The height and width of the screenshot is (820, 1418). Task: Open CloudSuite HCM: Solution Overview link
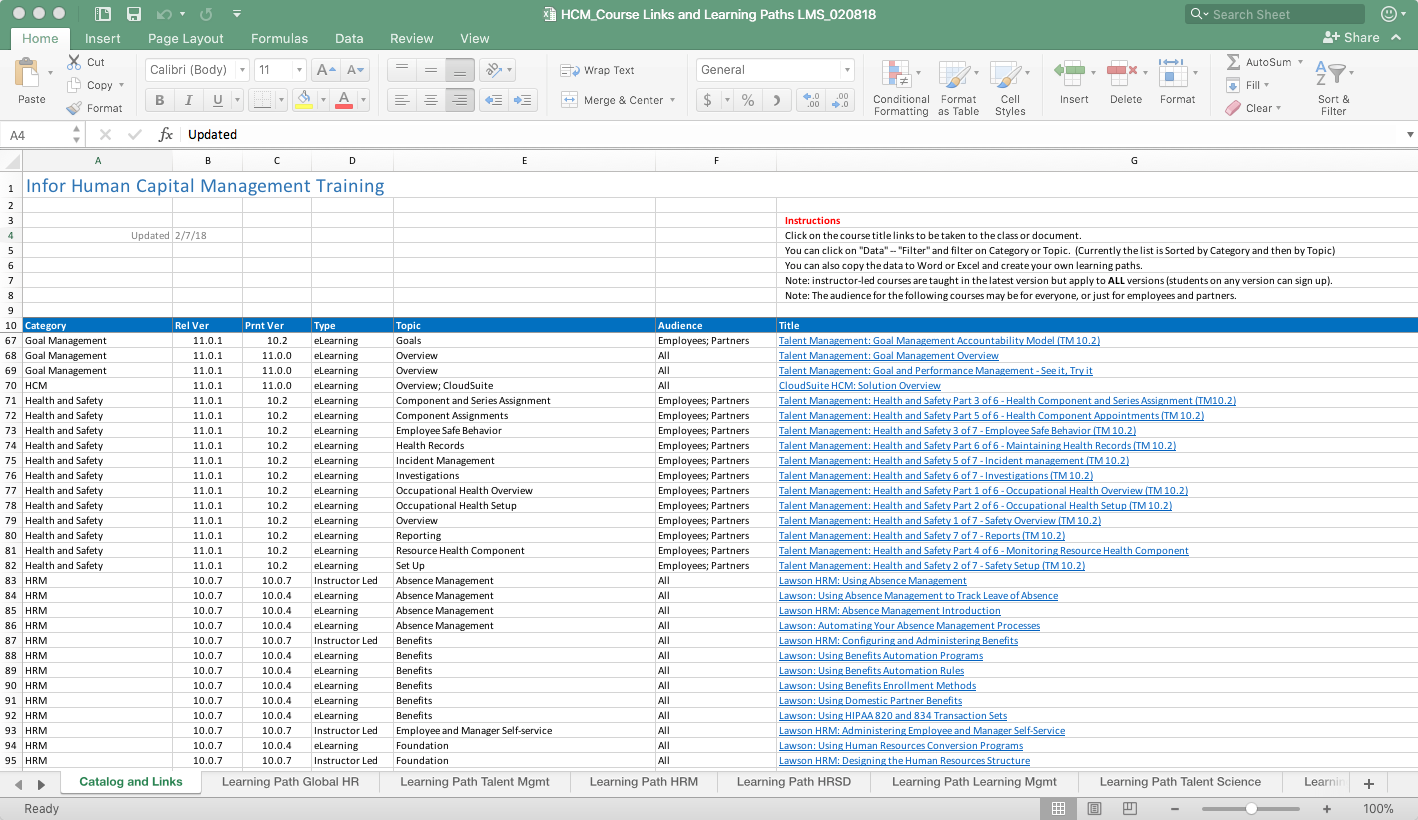click(860, 385)
